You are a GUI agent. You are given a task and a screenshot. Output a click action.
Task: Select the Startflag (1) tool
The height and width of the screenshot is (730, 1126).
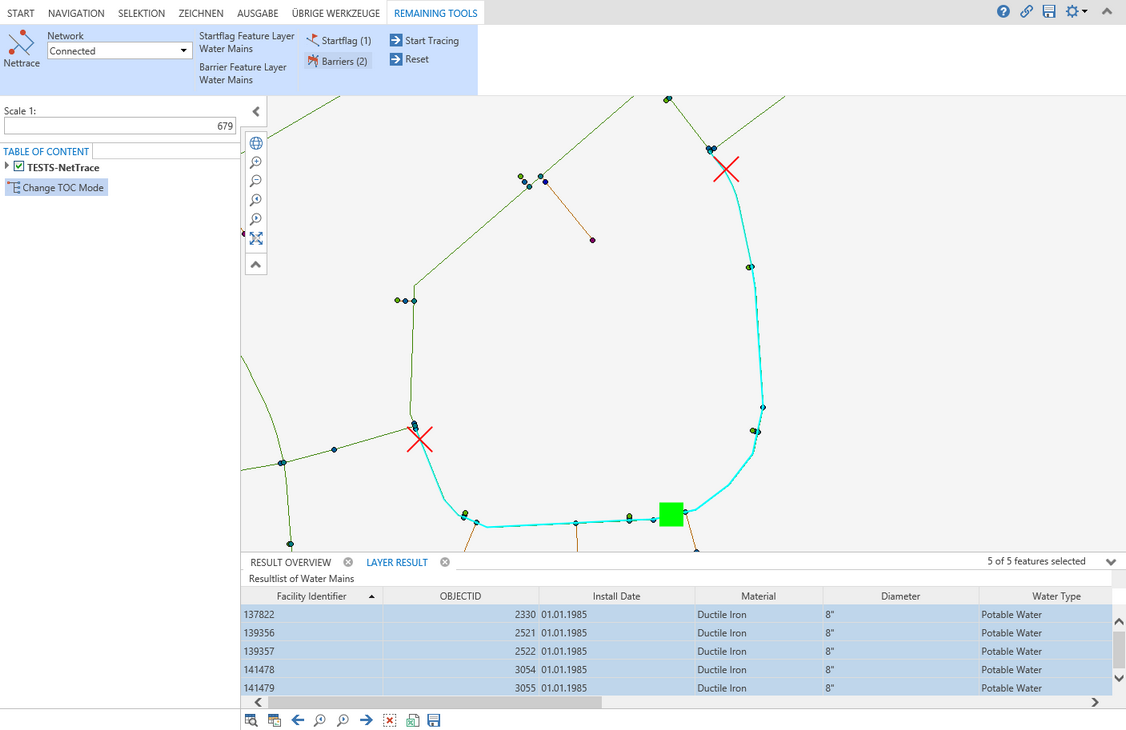coord(338,41)
